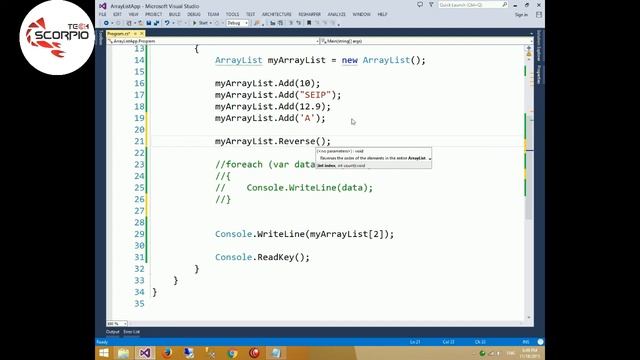
Task: Open the Main(string[] args) member dropdown
Action: tap(426, 41)
